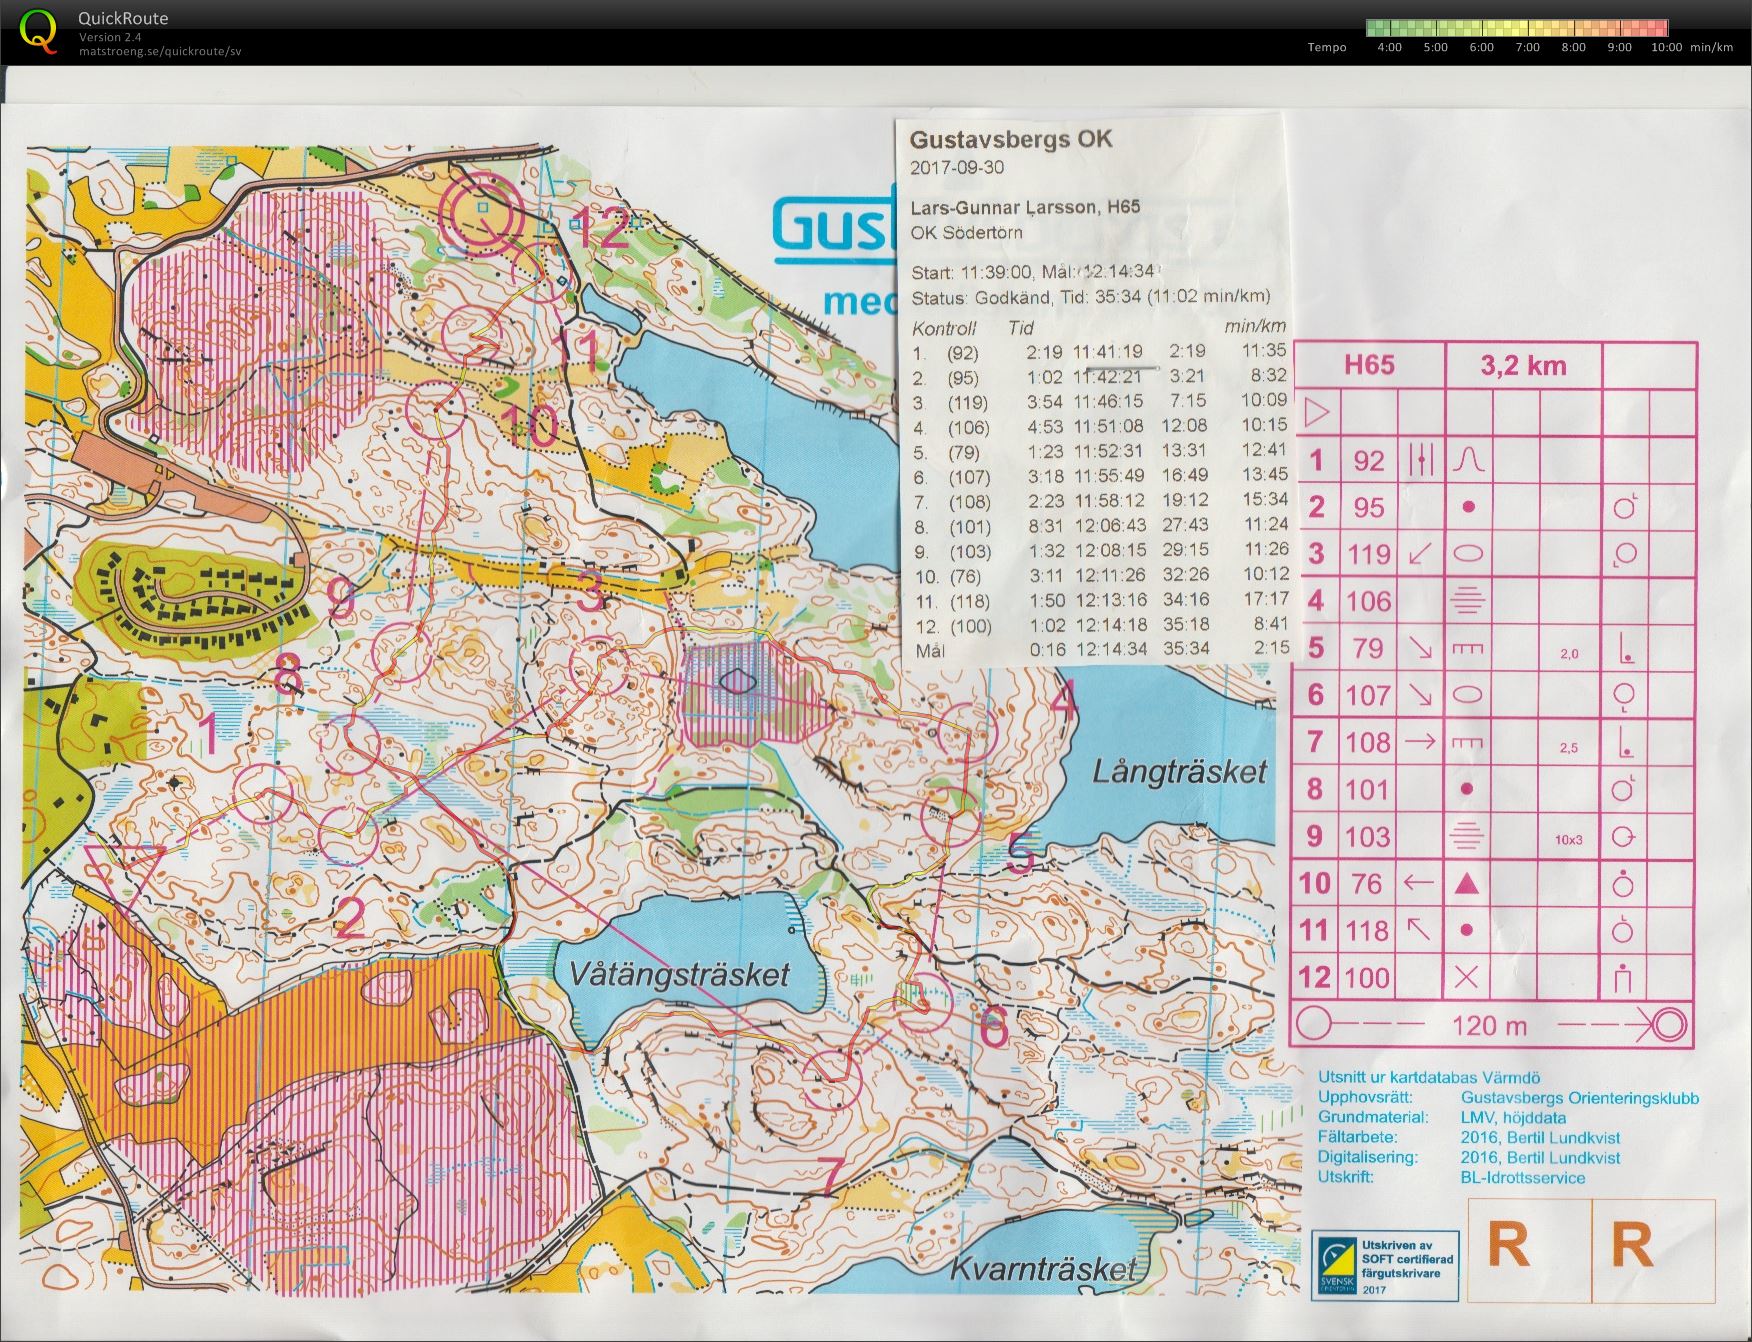The image size is (1752, 1342).
Task: Click the X symbol in control 12 row
Action: [x=1466, y=977]
